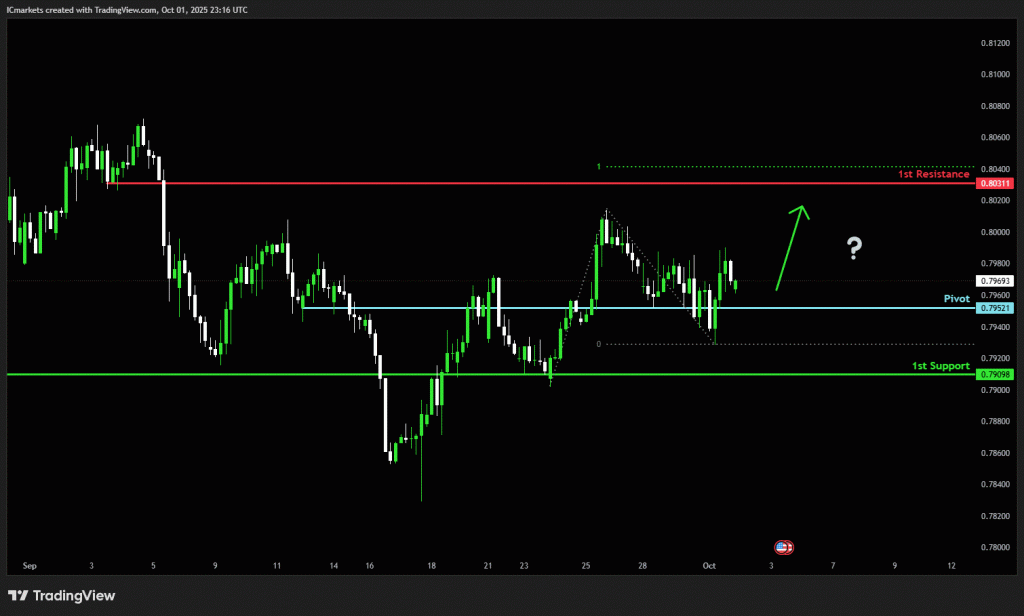Image resolution: width=1024 pixels, height=616 pixels.
Task: Click the green upward arrow drawing
Action: click(x=791, y=245)
